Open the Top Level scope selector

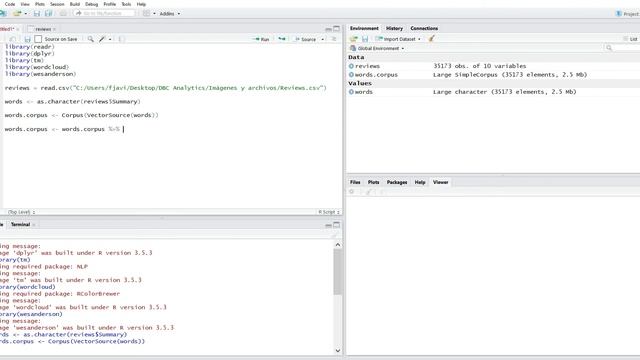(x=21, y=212)
